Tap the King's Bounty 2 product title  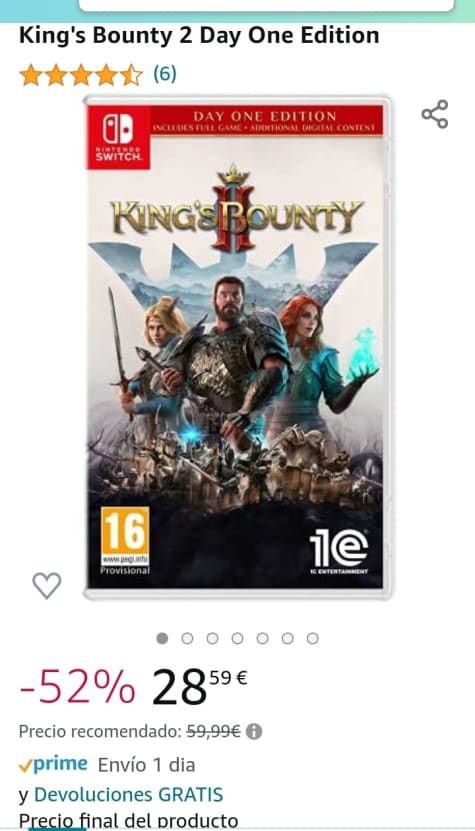click(x=199, y=36)
